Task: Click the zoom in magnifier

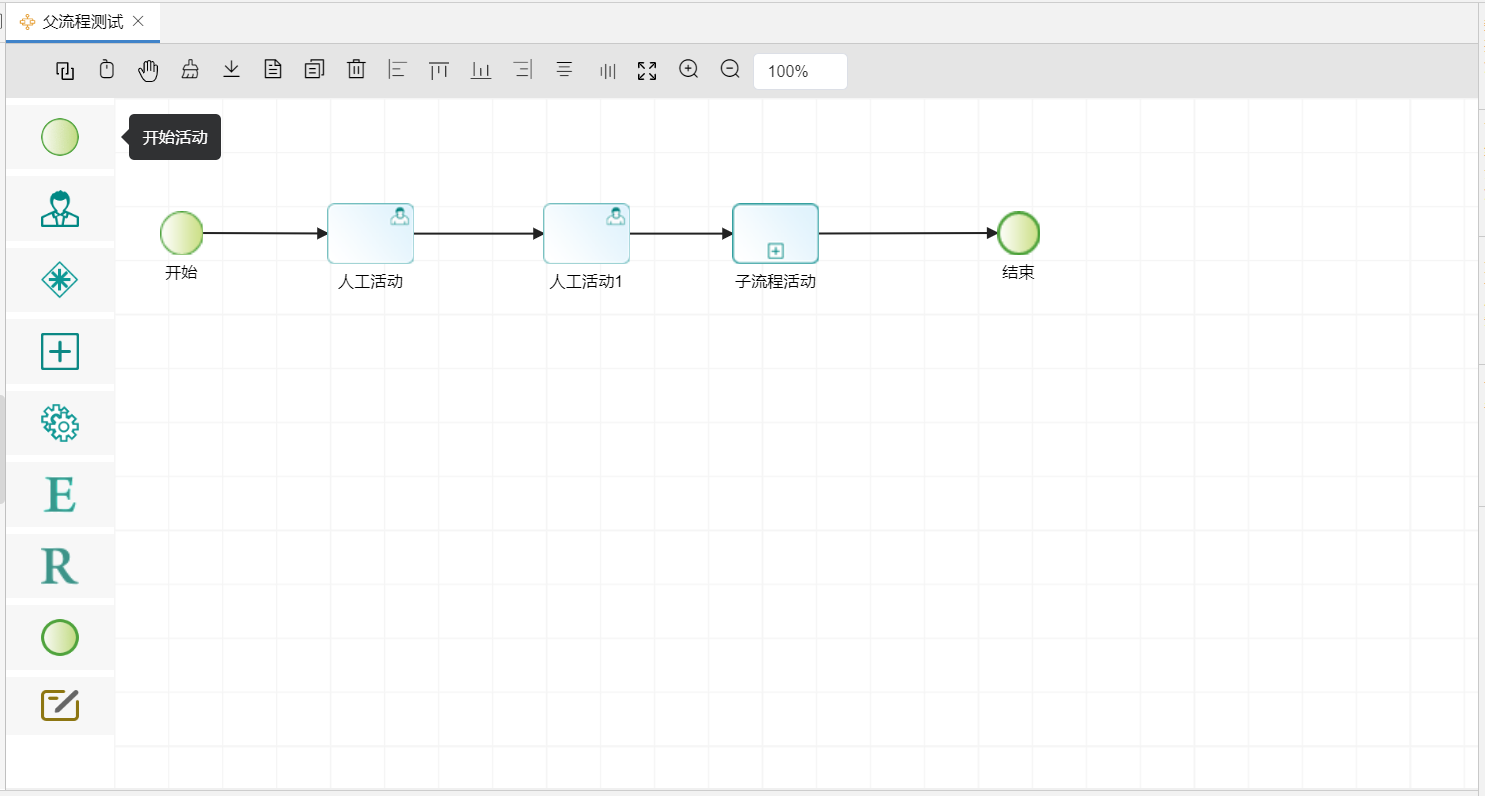Action: [688, 70]
